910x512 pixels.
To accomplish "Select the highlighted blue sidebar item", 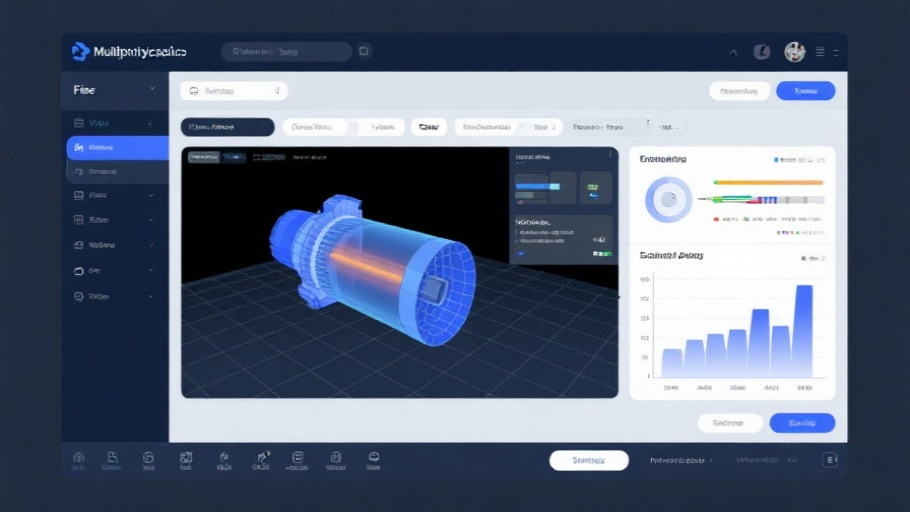I will (x=117, y=148).
